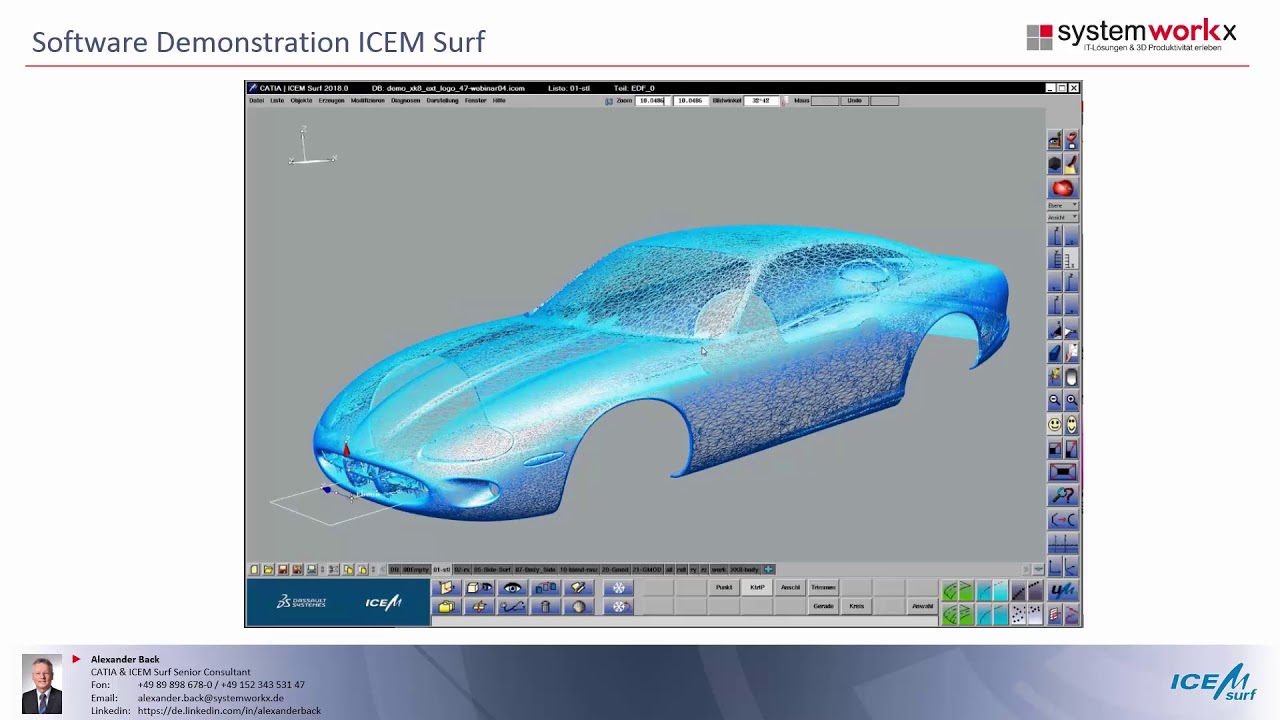Open the Diagnosen menu
Image resolution: width=1280 pixels, height=720 pixels.
pyautogui.click(x=405, y=100)
